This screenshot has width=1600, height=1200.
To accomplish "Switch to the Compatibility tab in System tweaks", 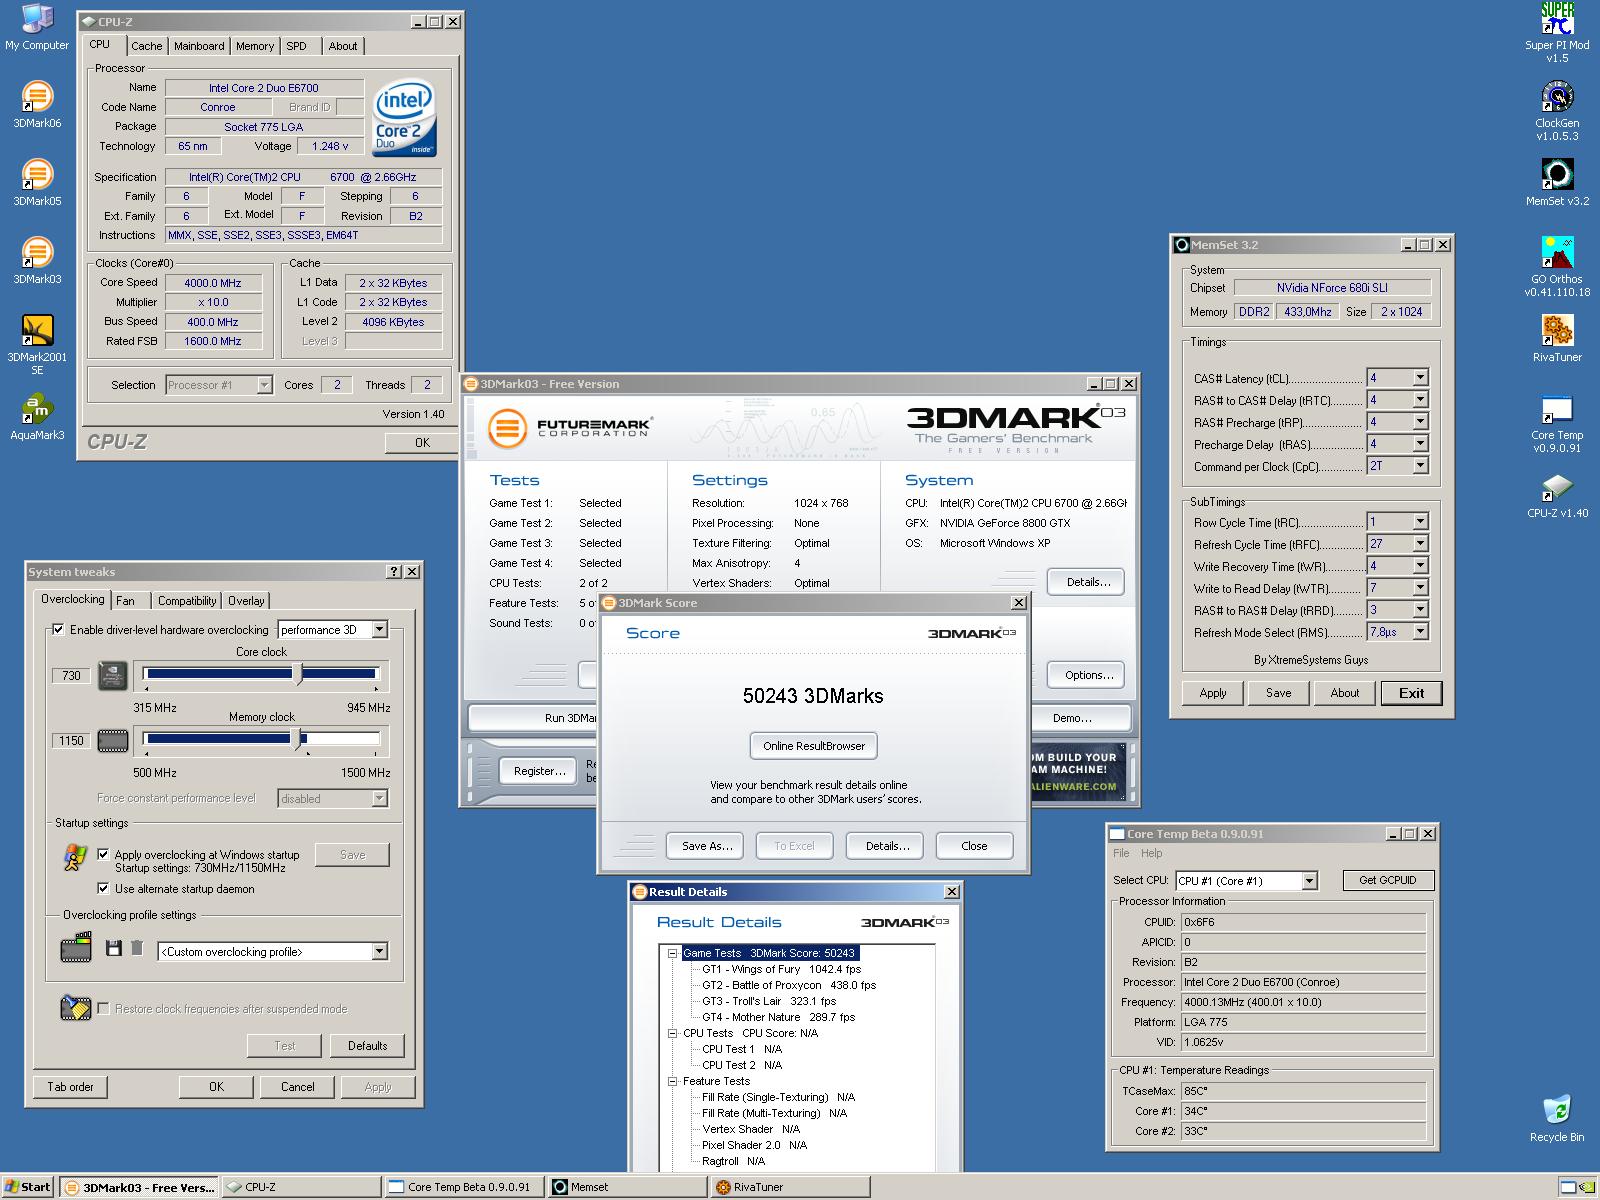I will [x=187, y=601].
